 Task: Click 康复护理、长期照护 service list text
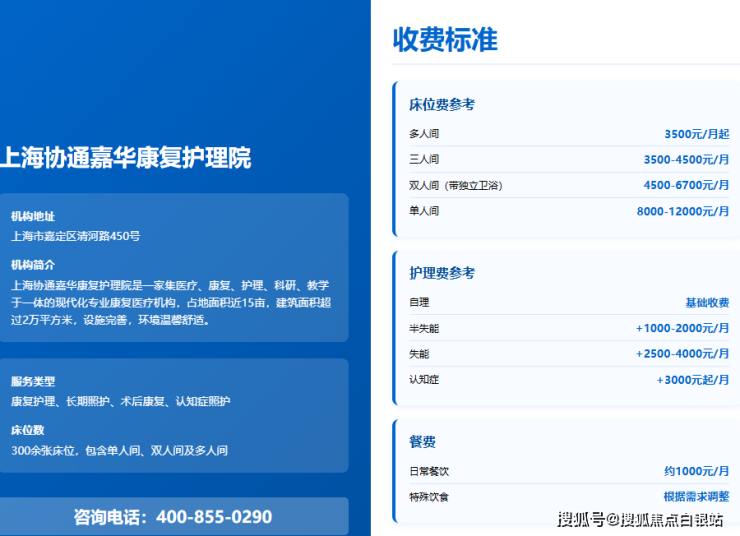(x=120, y=402)
